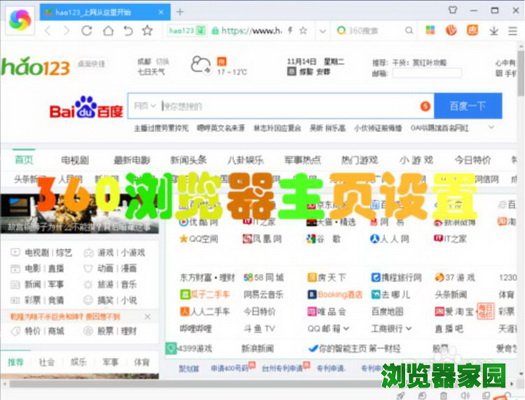Image resolution: width=525 pixels, height=400 pixels.
Task: Open 游戏 in the left category list
Action: tap(105, 252)
